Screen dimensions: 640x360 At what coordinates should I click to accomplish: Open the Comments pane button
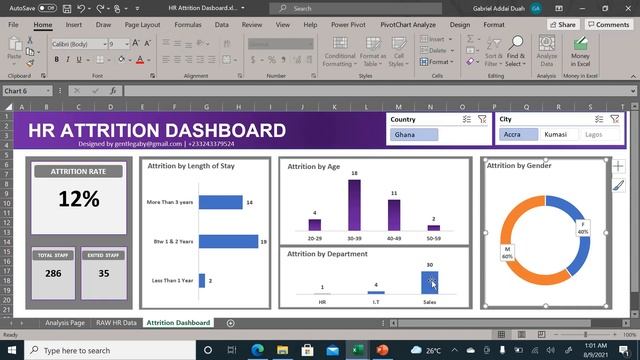coord(609,24)
